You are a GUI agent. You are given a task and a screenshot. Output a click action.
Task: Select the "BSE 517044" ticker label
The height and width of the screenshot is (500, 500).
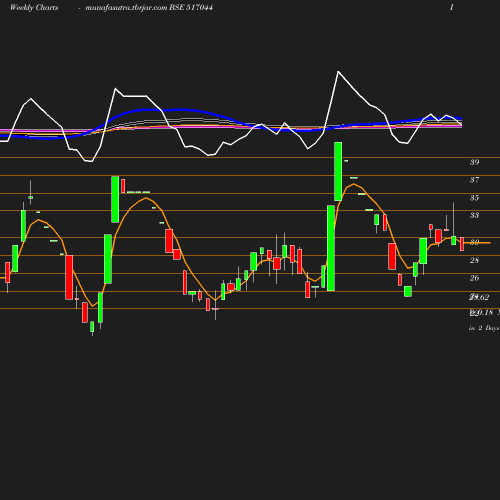tap(191, 7)
